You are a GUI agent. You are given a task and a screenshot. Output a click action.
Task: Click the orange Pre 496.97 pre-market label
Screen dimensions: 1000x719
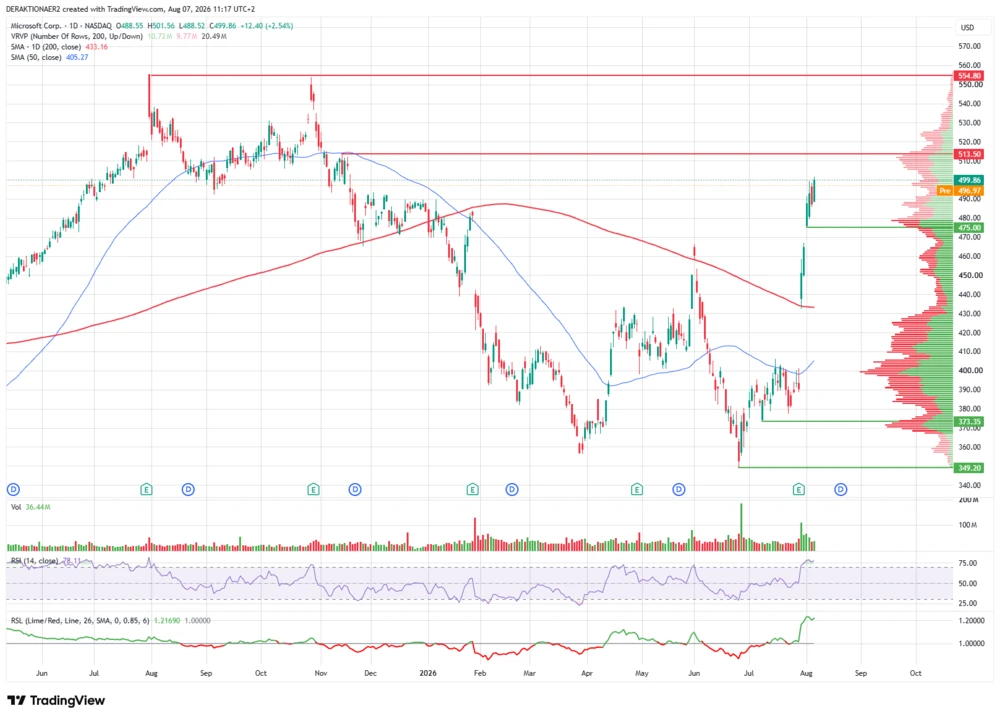click(961, 191)
